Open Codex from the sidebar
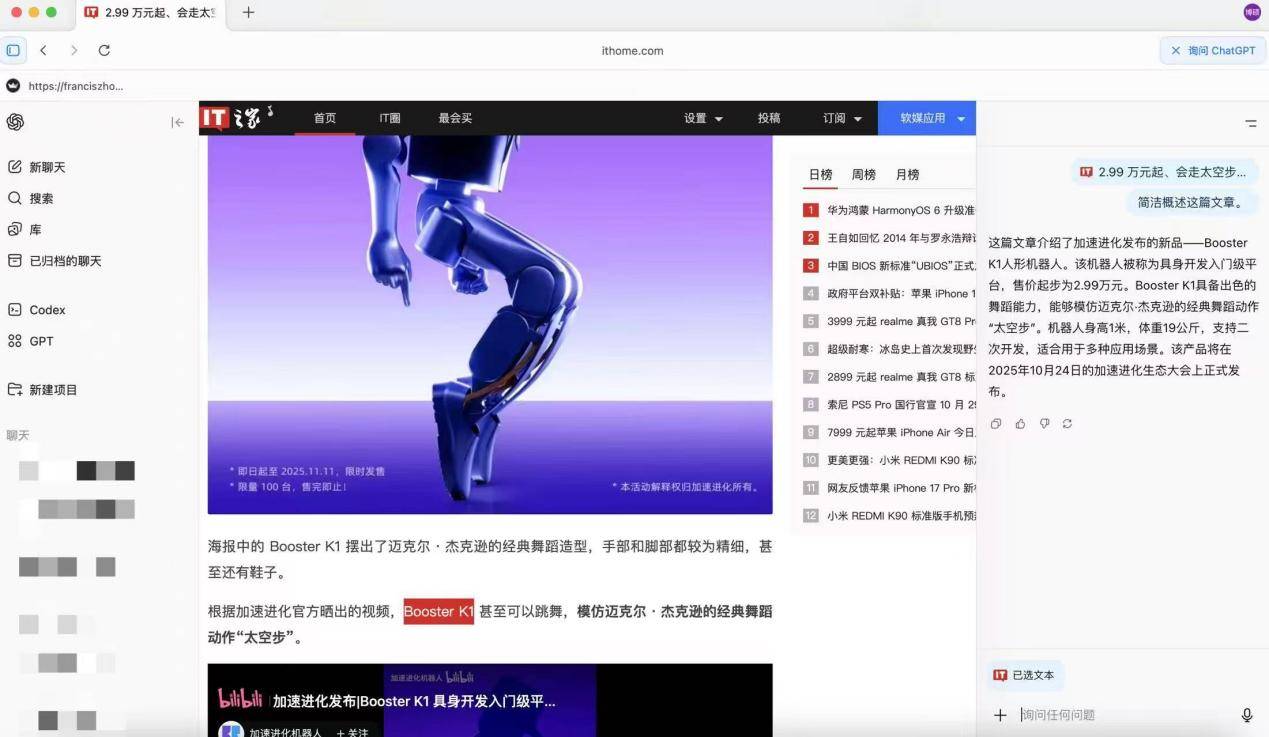 point(47,310)
